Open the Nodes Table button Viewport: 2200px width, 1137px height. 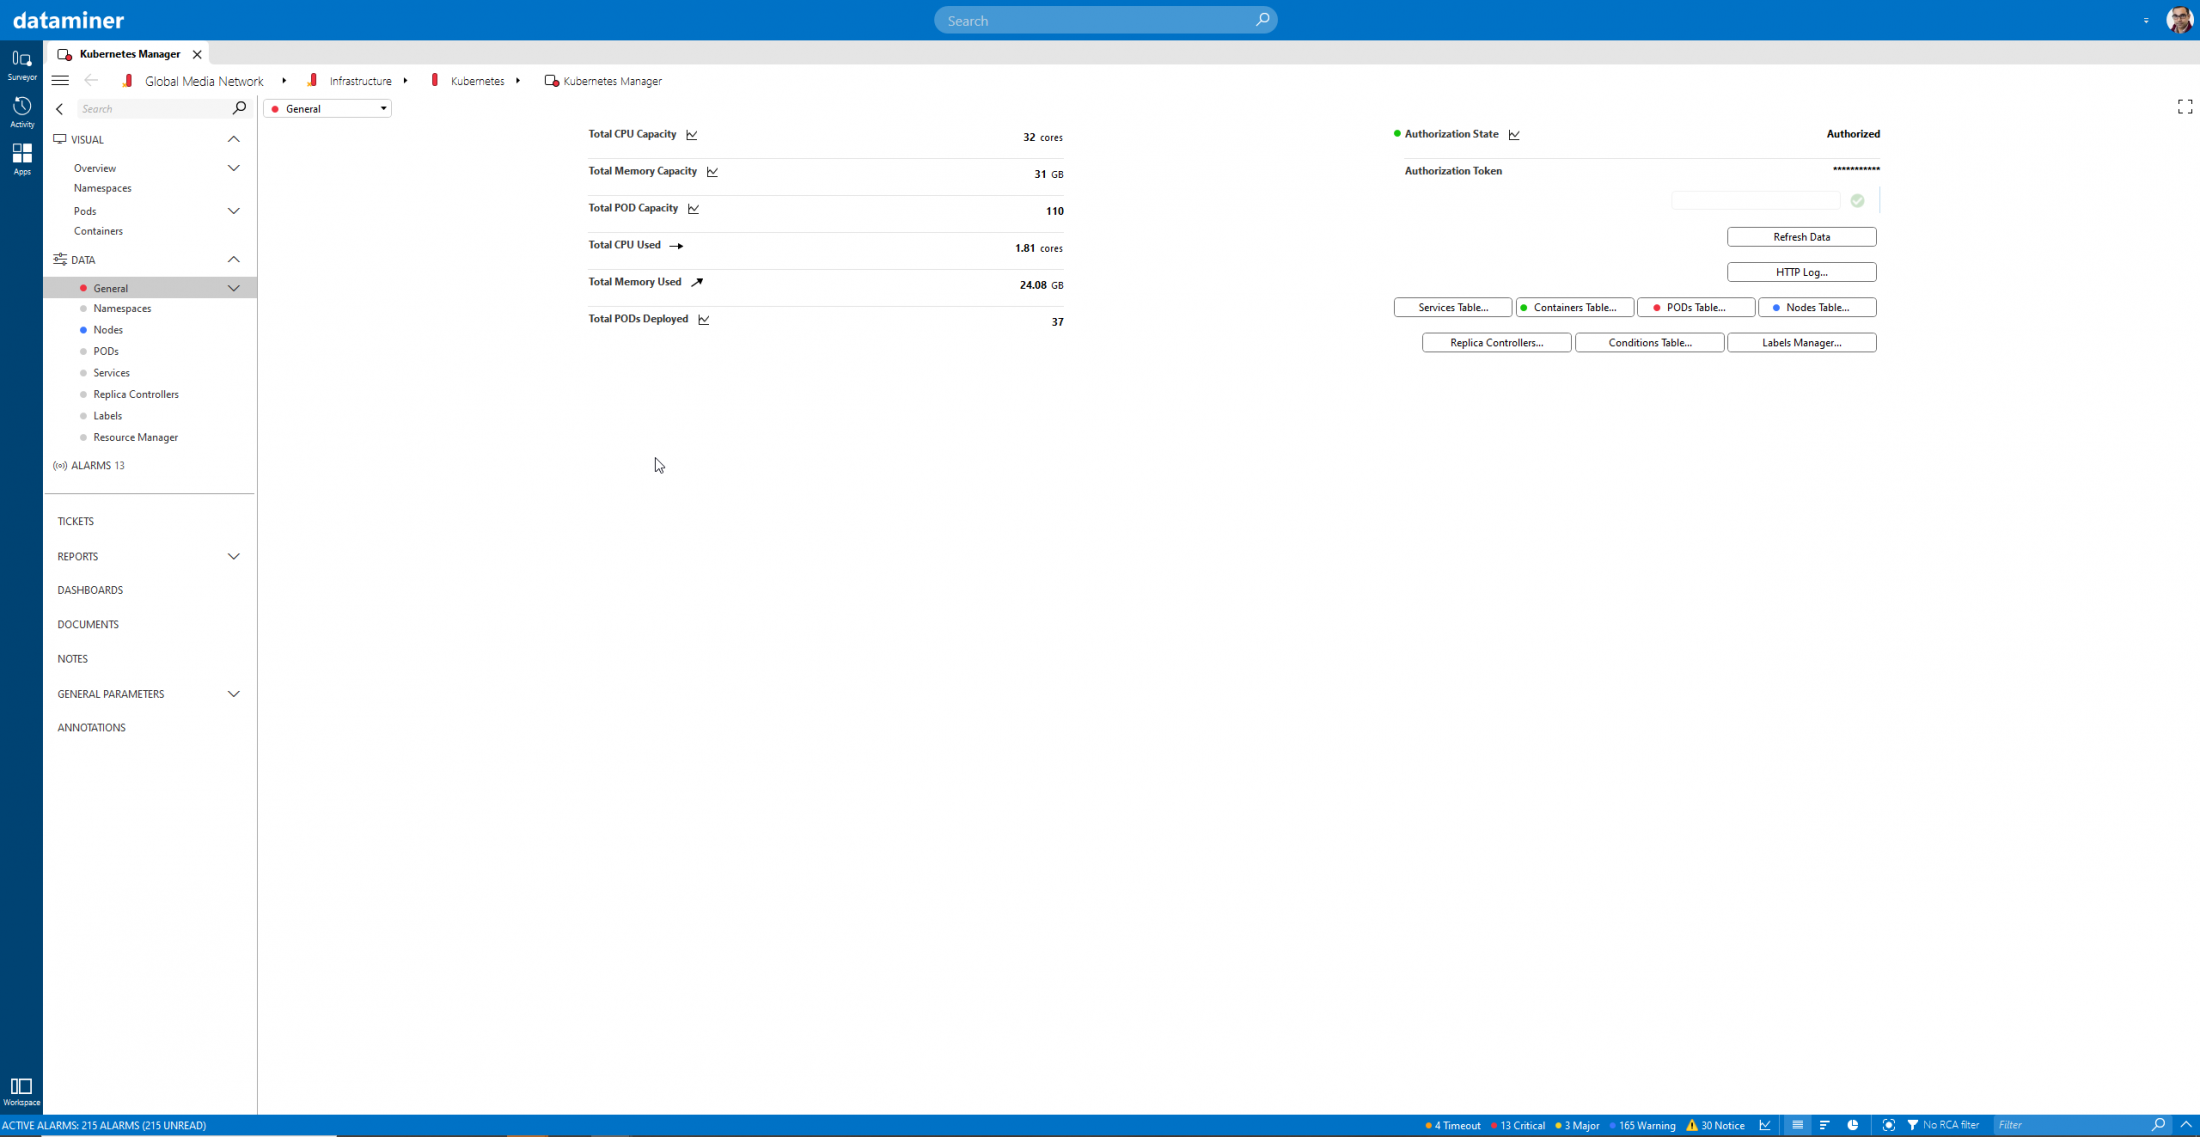[1817, 307]
